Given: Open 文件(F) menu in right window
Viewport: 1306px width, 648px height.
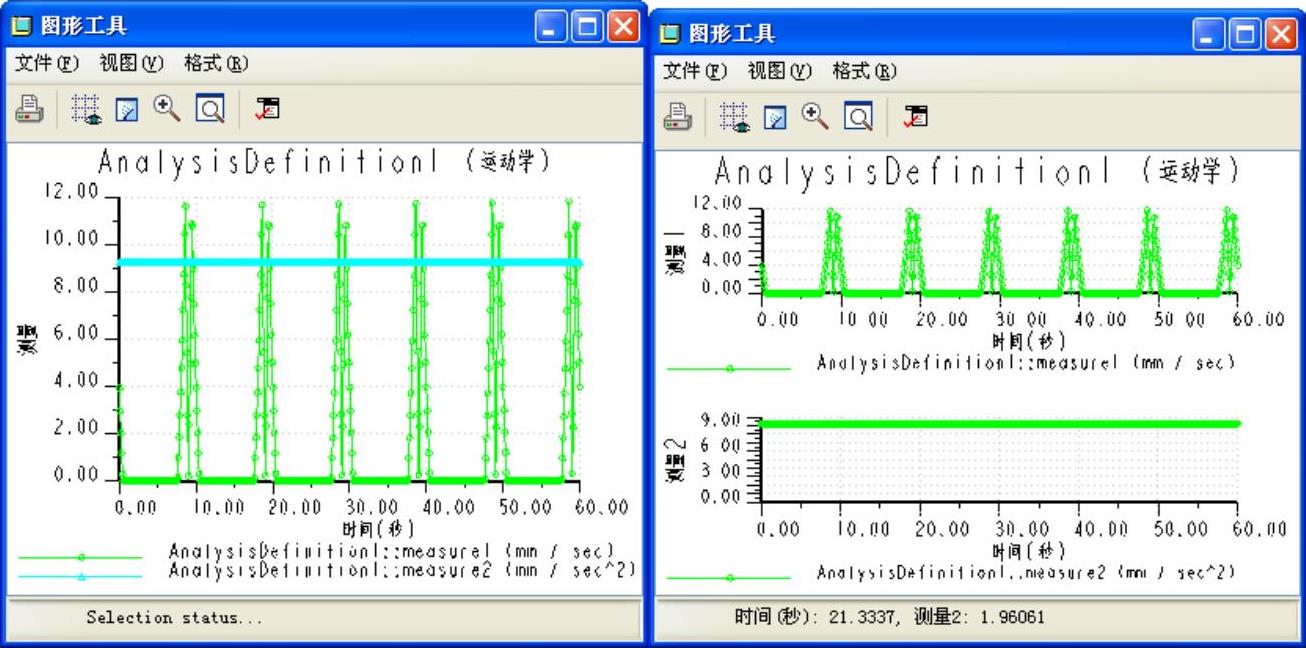Looking at the screenshot, I should point(695,72).
